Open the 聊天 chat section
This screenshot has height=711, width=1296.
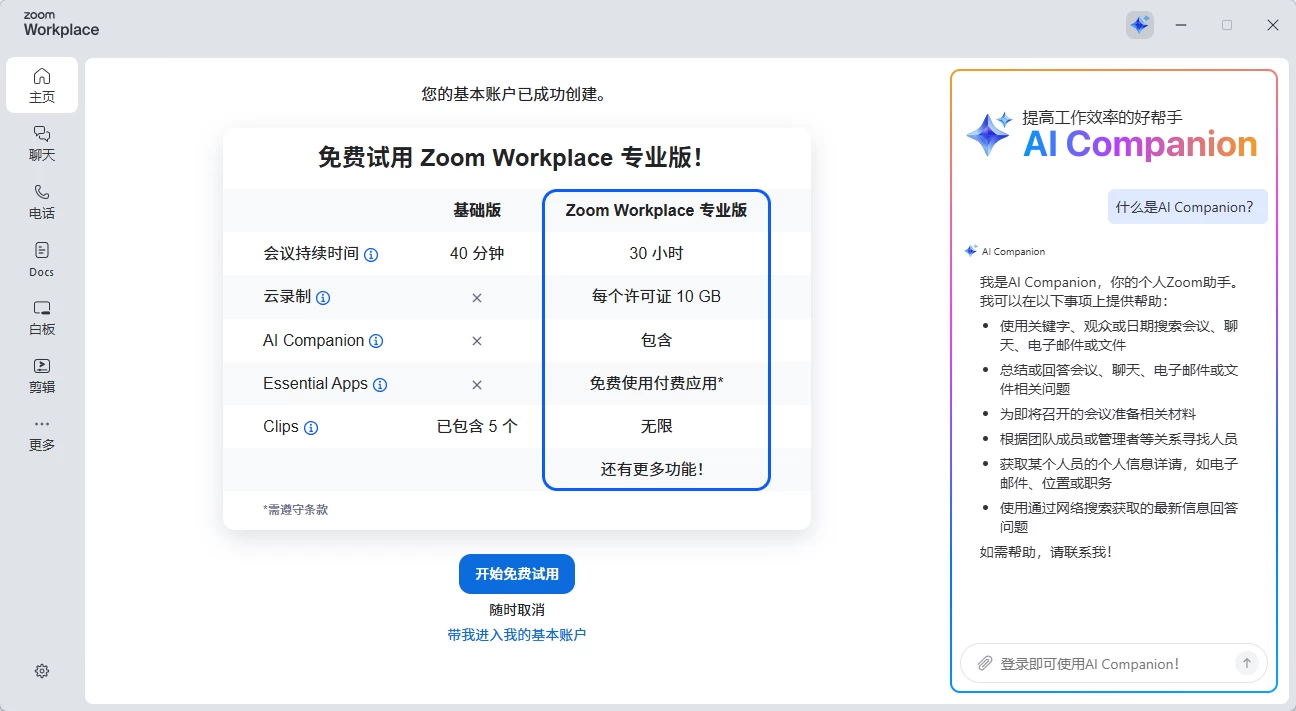(42, 143)
